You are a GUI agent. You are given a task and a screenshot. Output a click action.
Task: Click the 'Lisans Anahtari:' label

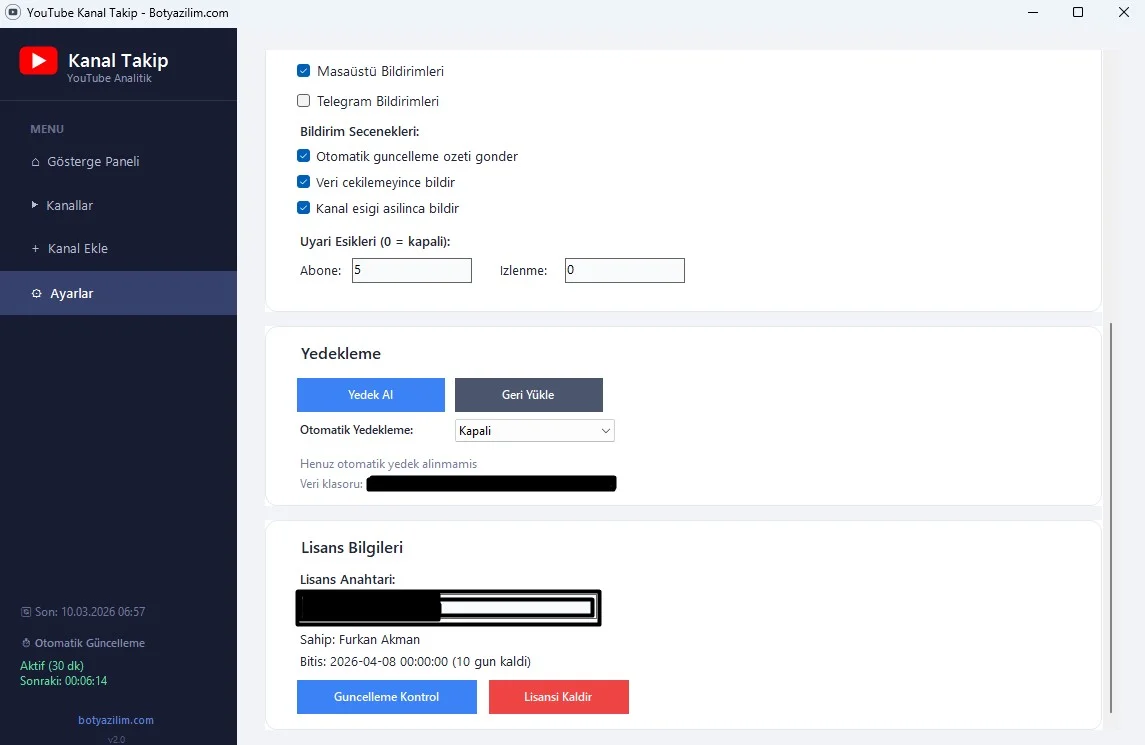click(x=348, y=580)
